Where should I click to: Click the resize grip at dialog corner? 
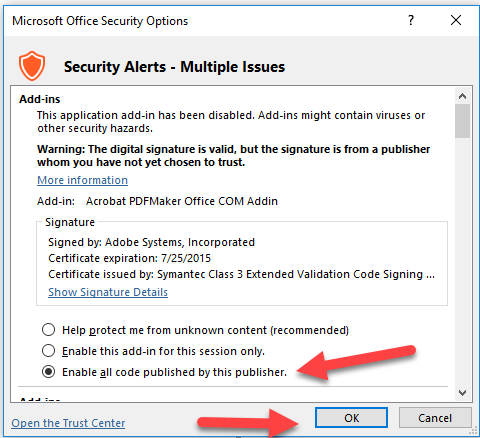[474, 432]
